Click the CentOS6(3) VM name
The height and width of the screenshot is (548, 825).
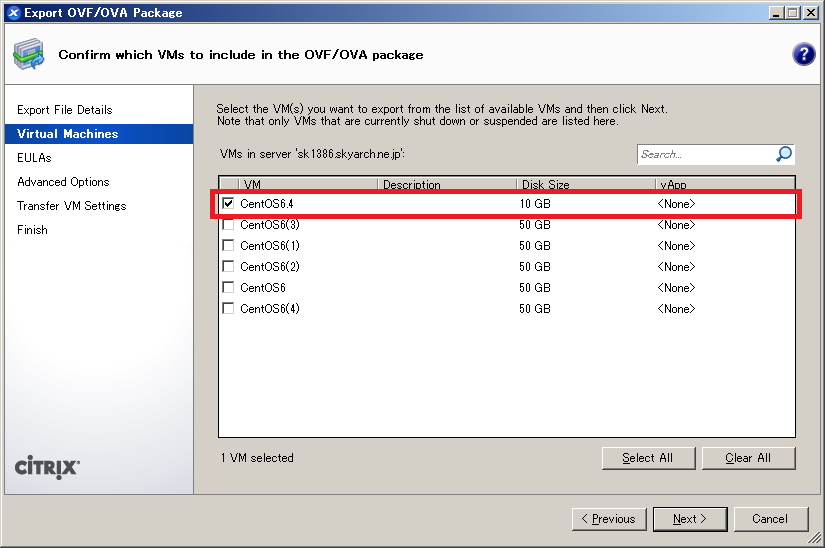[x=270, y=225]
